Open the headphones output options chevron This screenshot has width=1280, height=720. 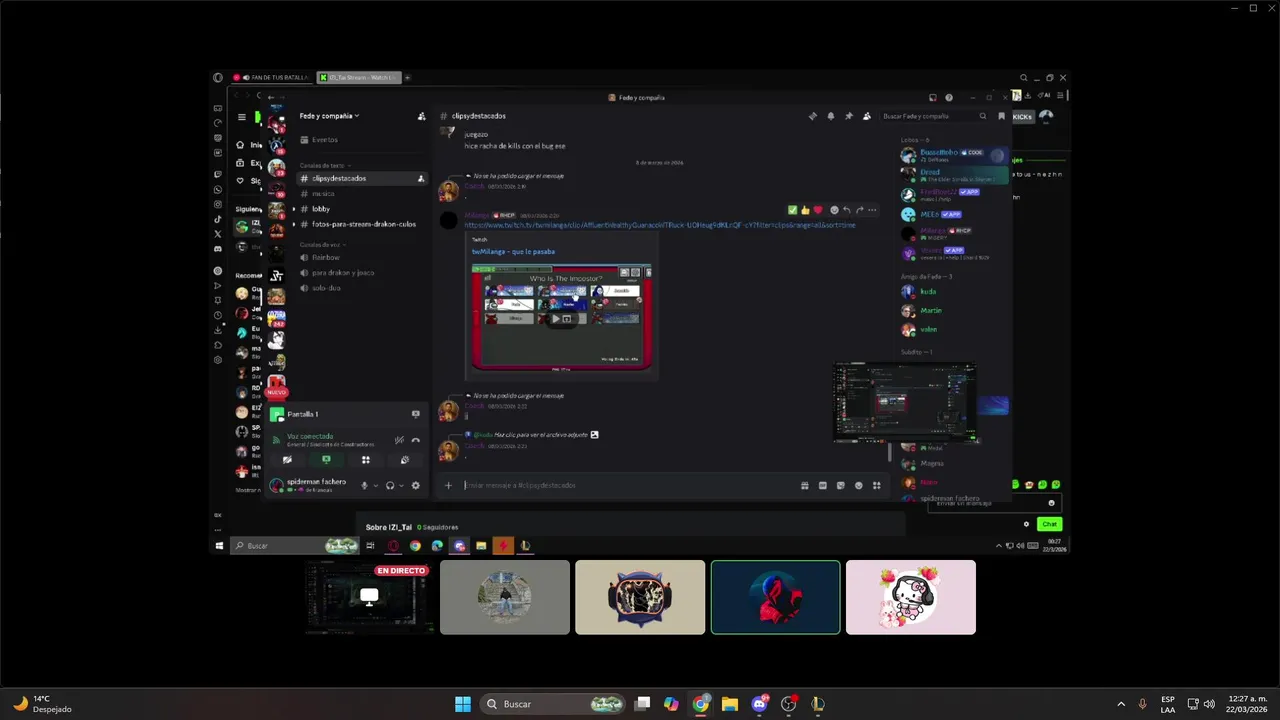click(401, 485)
